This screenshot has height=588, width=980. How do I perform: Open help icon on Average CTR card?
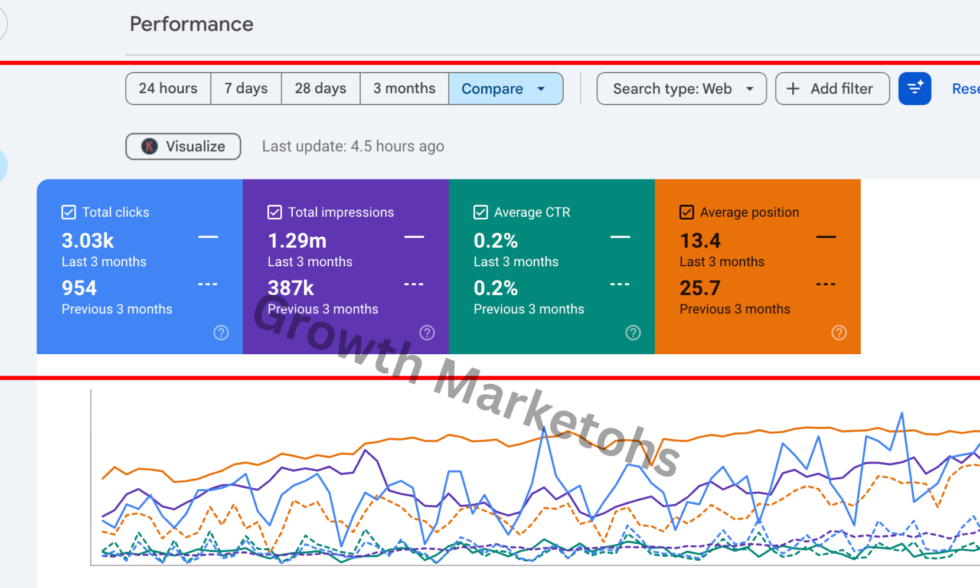click(633, 332)
